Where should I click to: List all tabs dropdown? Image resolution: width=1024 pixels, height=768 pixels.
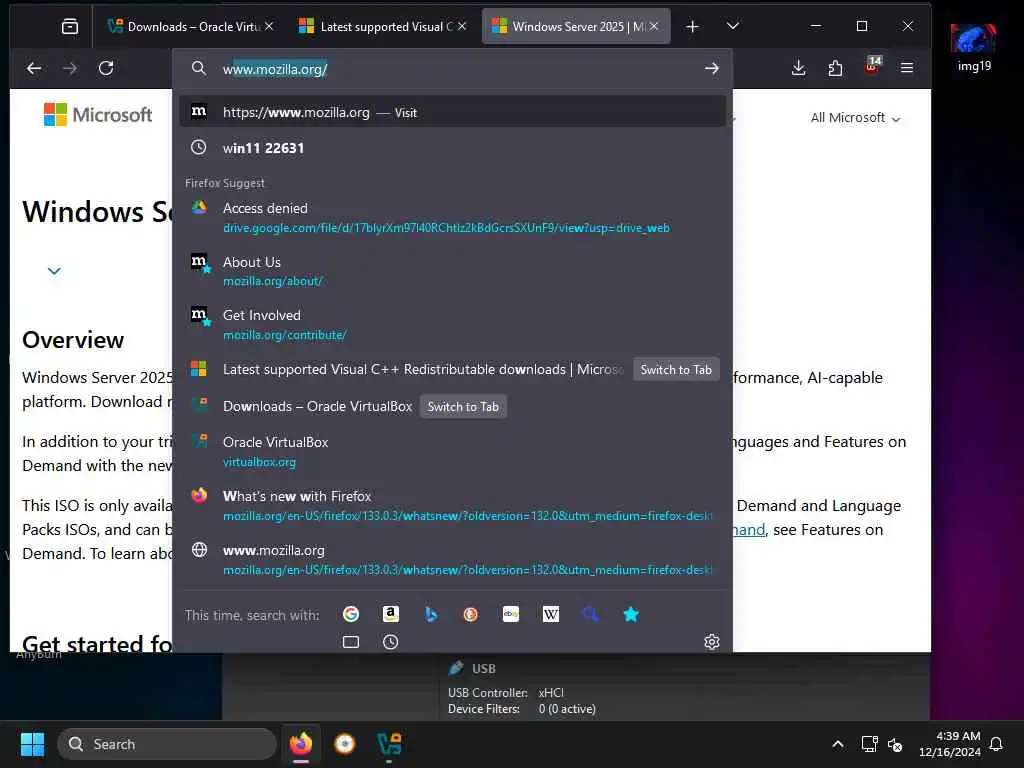[733, 26]
